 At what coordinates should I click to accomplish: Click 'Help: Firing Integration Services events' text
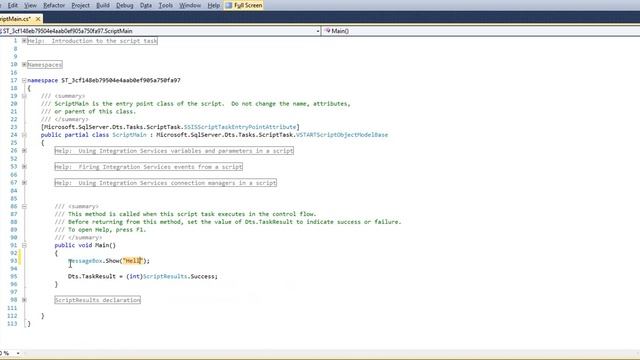[x=149, y=167]
